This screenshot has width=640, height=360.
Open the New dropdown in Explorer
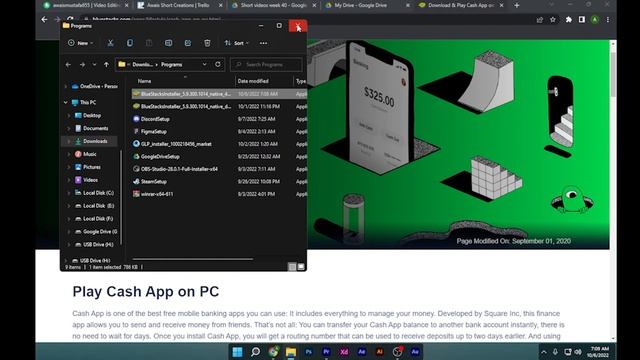click(80, 43)
